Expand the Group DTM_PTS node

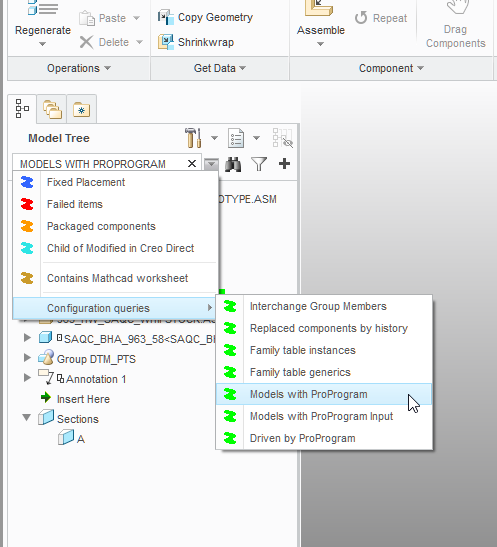(27, 358)
